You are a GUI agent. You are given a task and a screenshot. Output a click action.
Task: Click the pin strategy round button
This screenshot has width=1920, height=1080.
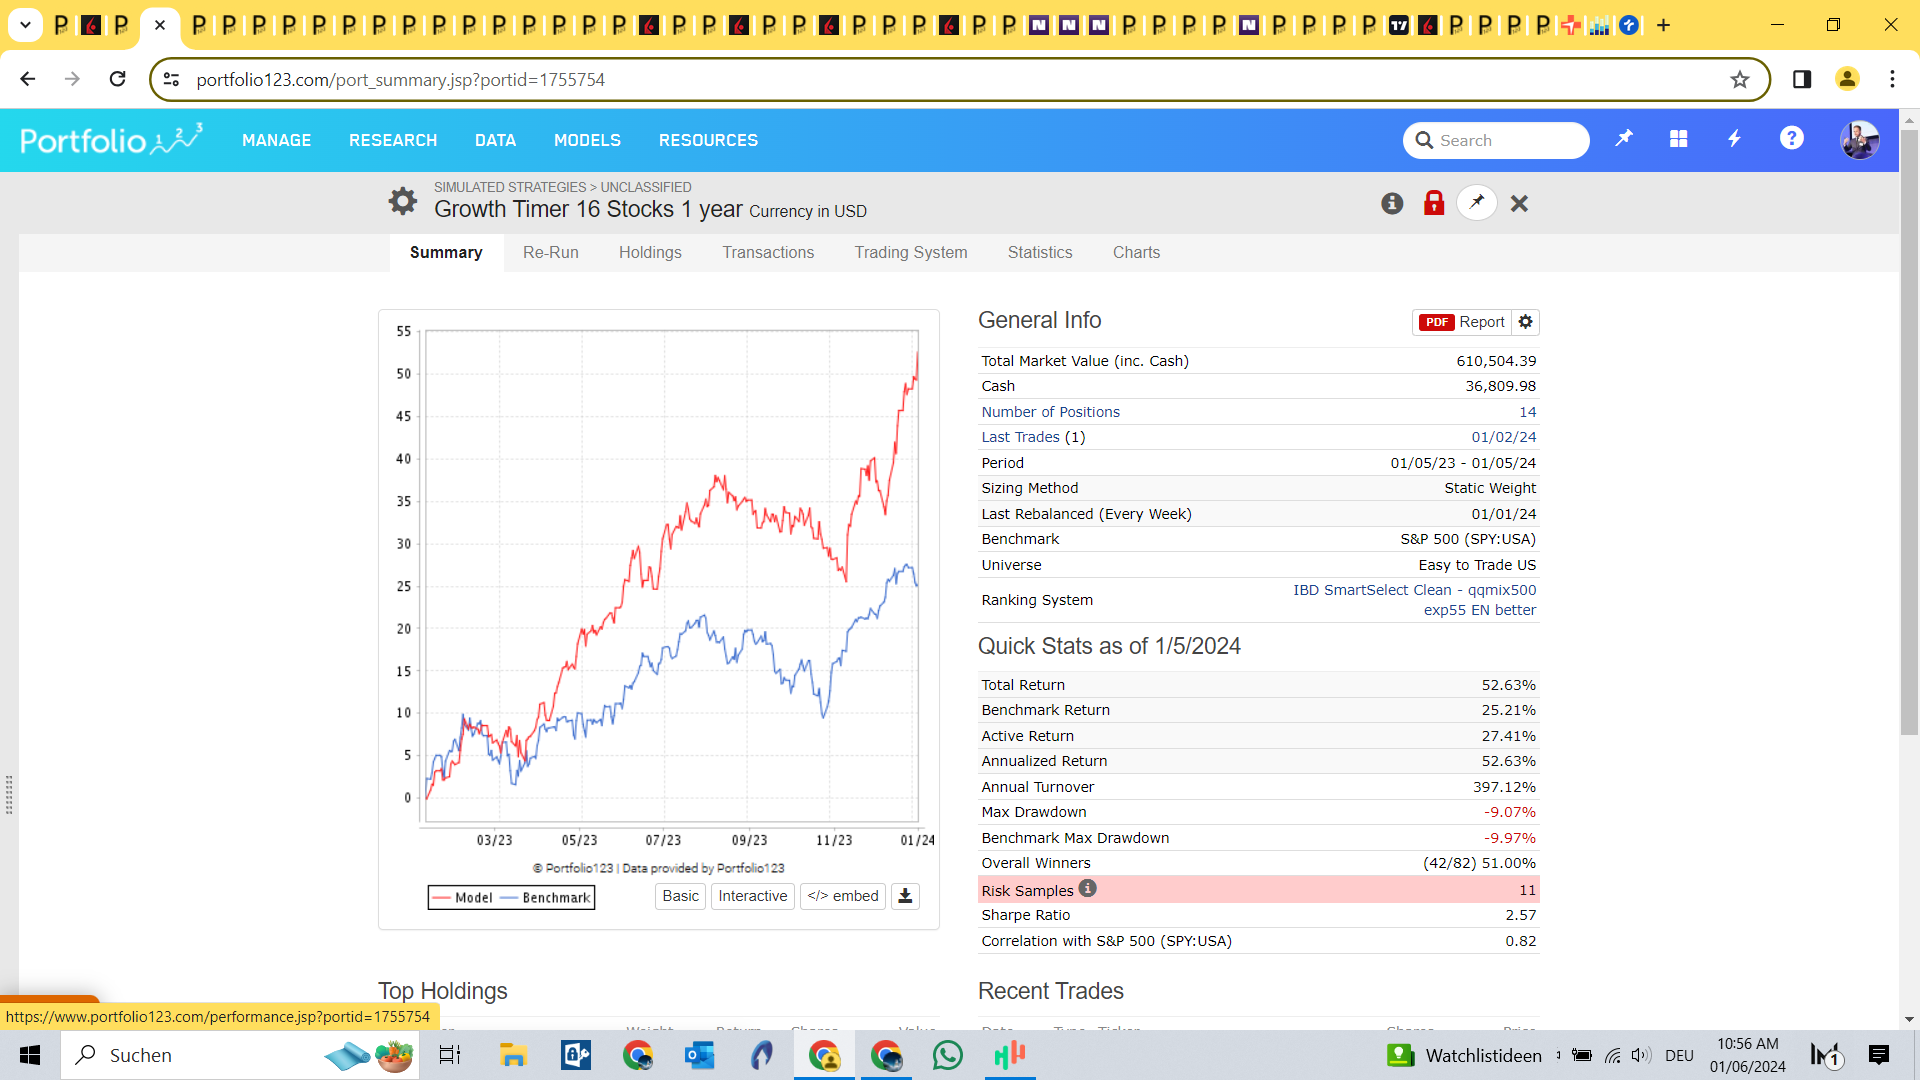[x=1477, y=203]
